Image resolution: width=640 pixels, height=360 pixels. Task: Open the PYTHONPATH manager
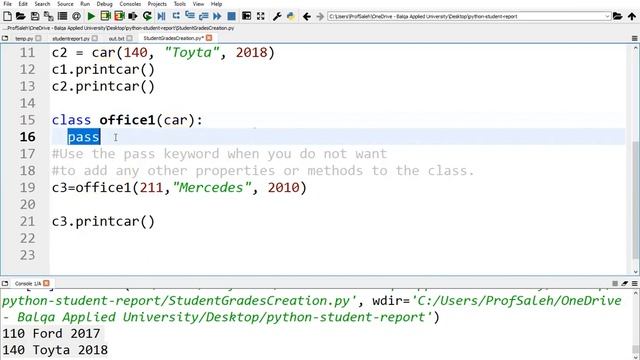[x=291, y=16]
